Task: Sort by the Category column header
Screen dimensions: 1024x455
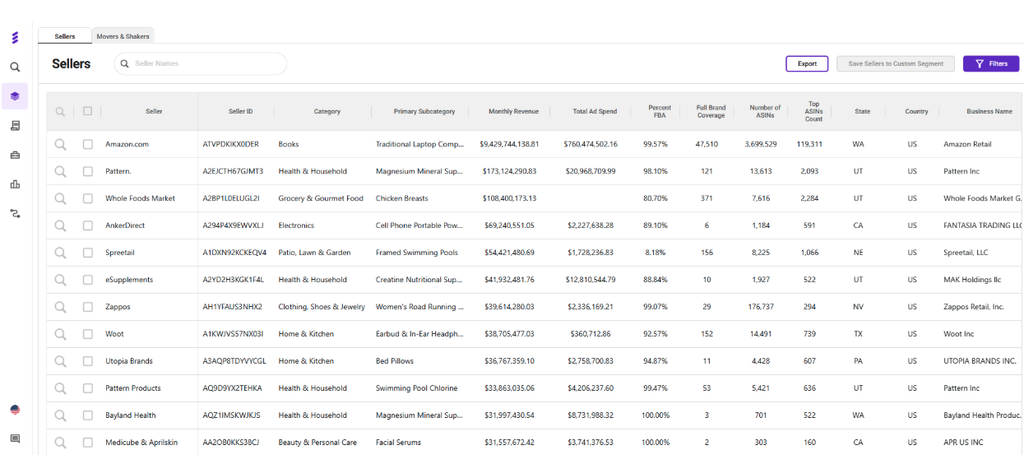Action: 327,112
